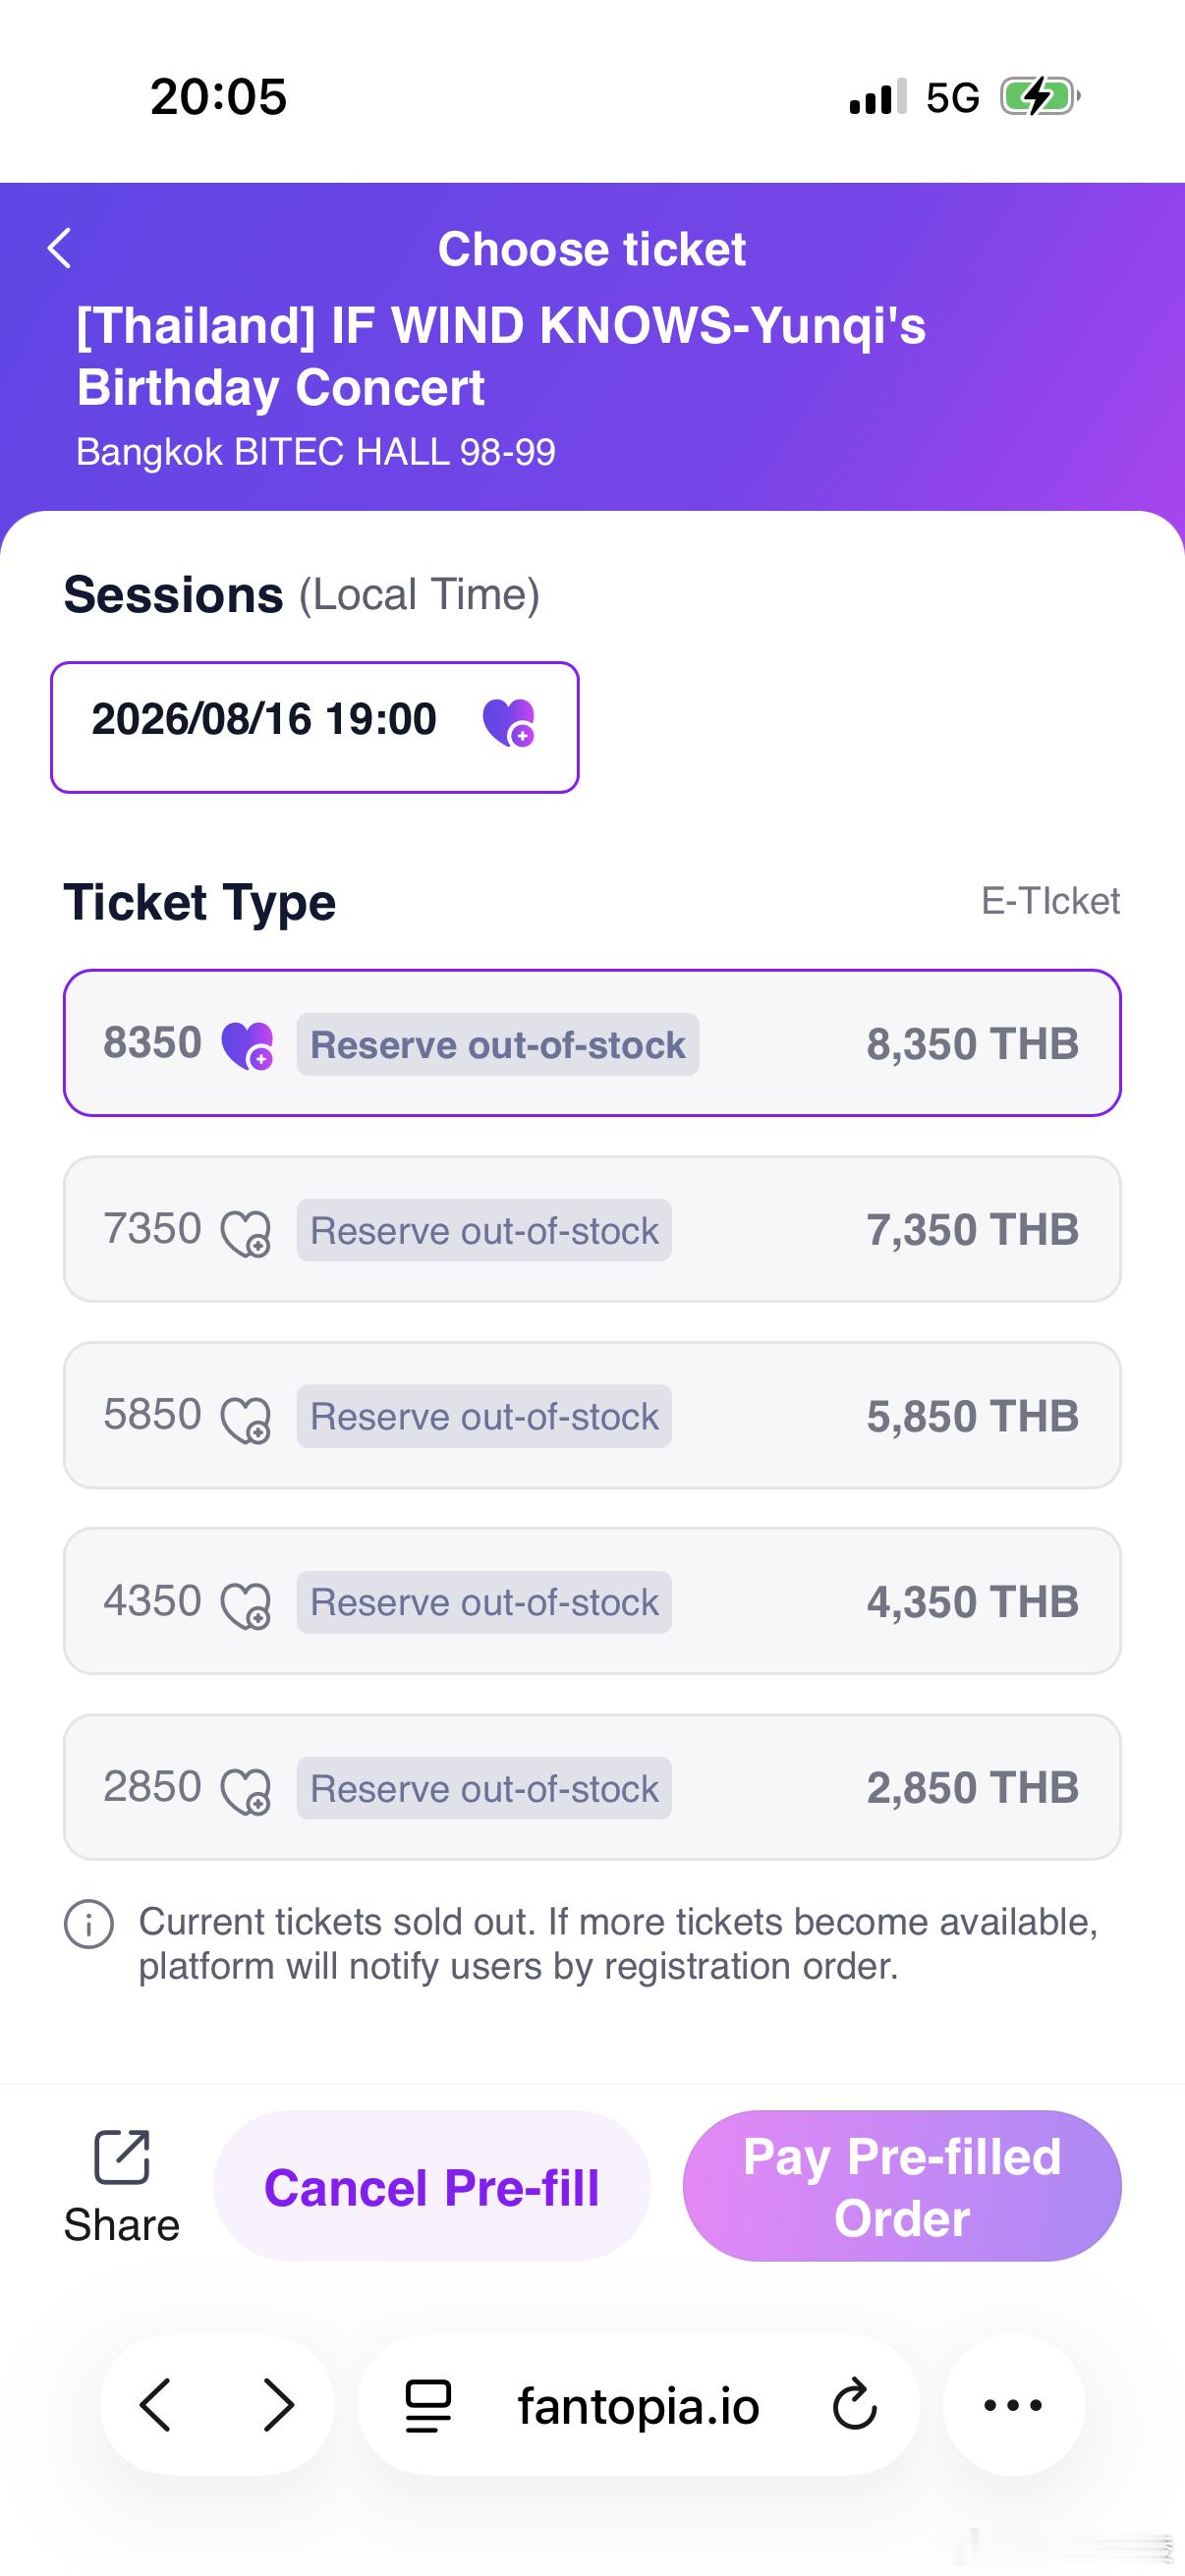Tap the heart-plus icon beside 7350
1185x2576 pixels.
[246, 1232]
